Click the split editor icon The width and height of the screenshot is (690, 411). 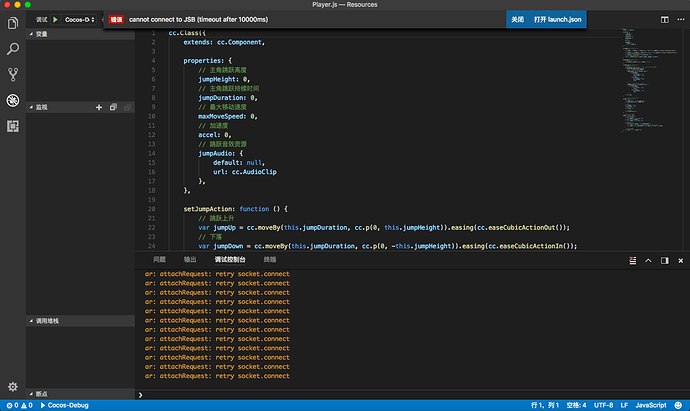coord(665,19)
